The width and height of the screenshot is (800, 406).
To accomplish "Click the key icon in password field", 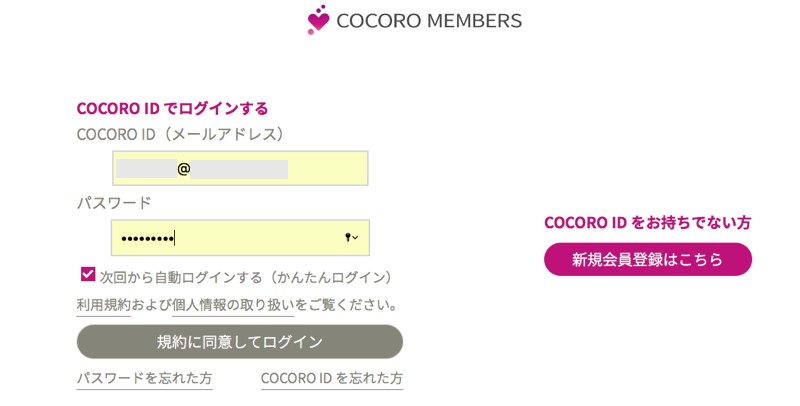I will 348,238.
